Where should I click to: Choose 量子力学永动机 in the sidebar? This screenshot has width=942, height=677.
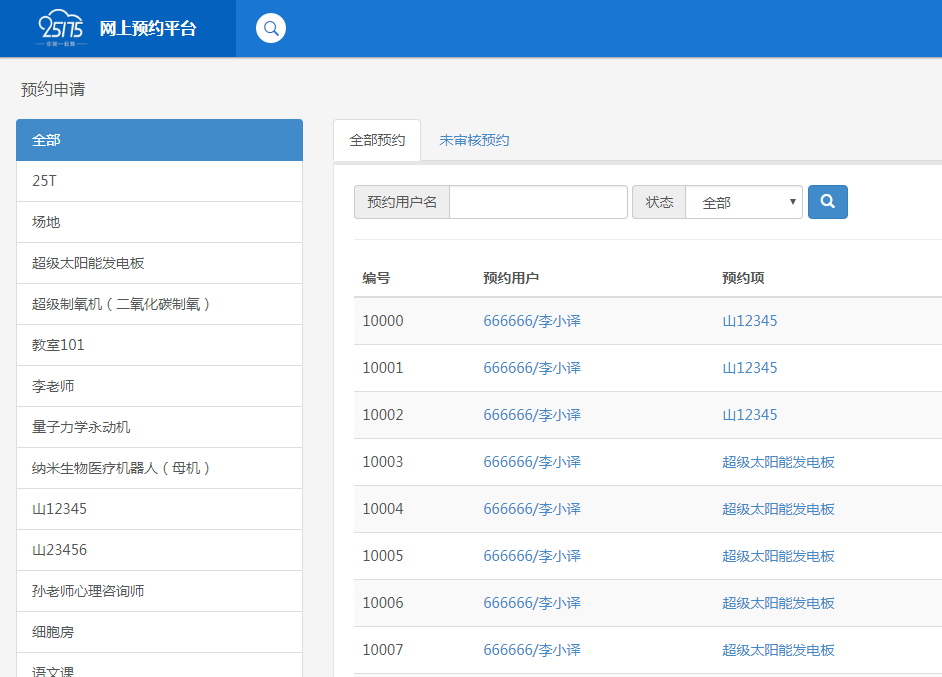coord(159,427)
